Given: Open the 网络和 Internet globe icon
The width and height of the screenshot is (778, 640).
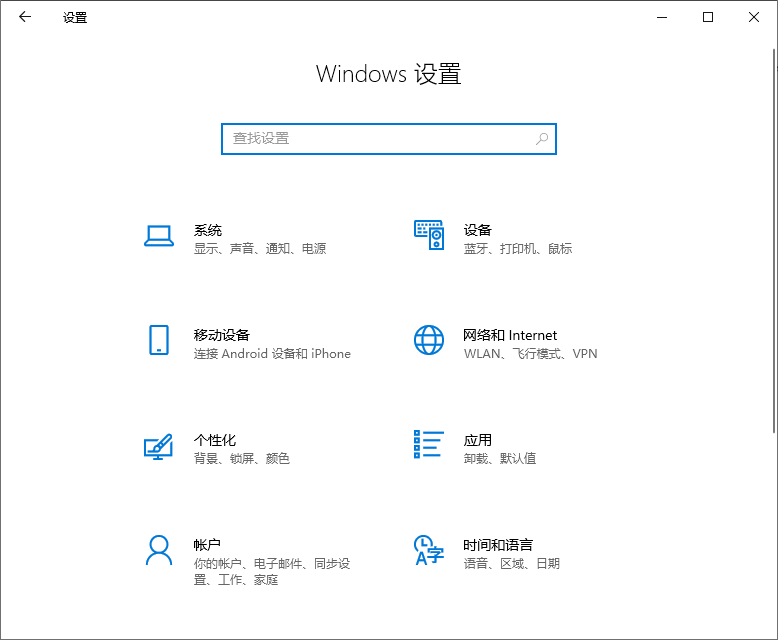Looking at the screenshot, I should 429,340.
